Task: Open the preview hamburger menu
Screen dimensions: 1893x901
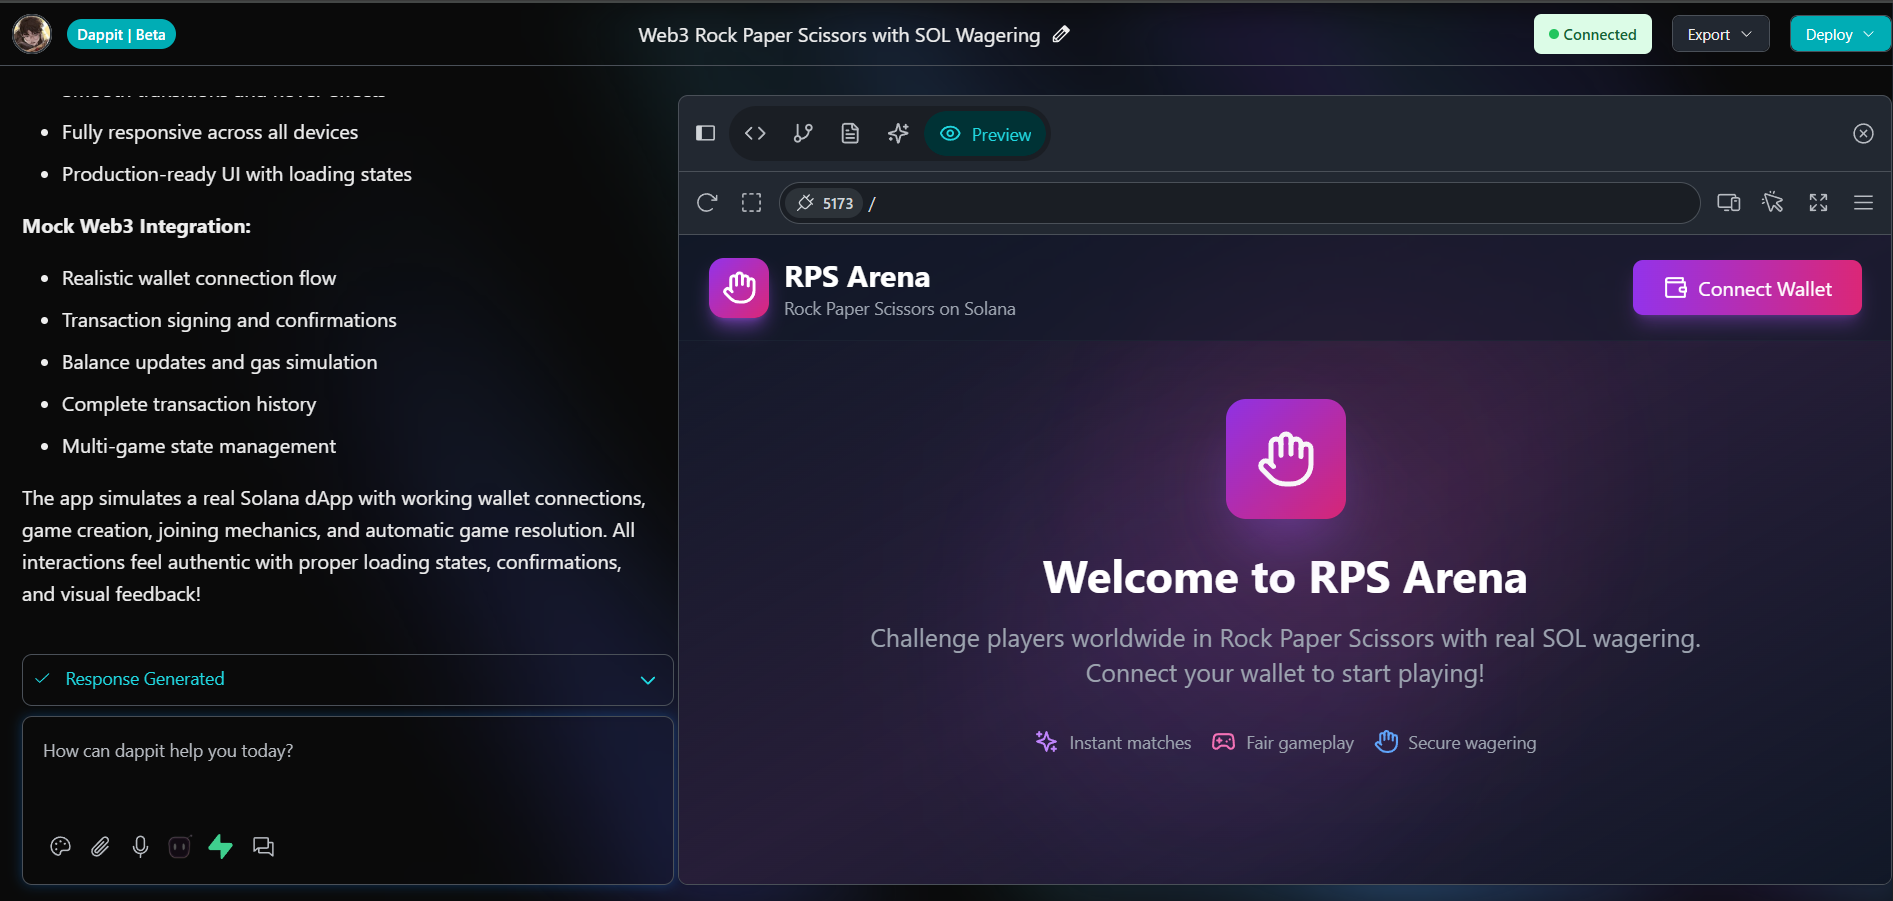Action: [x=1863, y=203]
